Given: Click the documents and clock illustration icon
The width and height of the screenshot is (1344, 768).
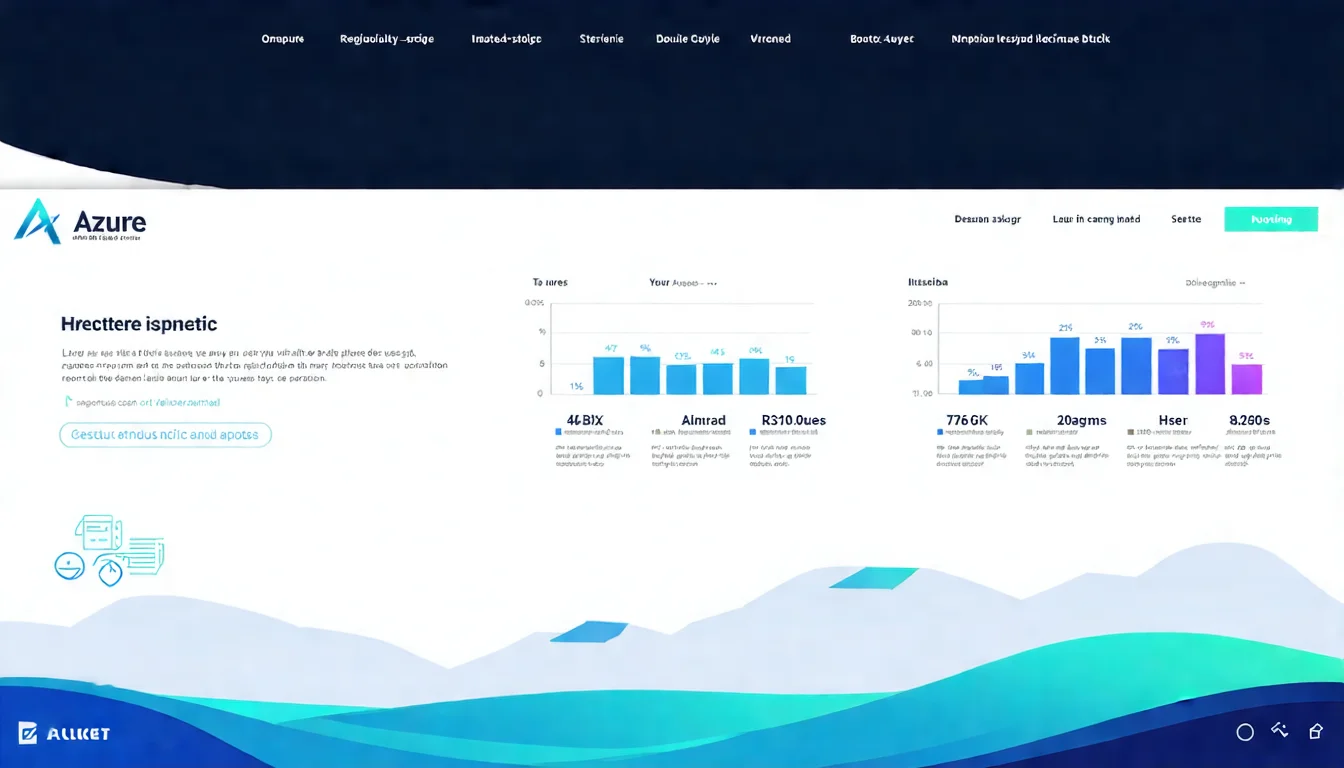Looking at the screenshot, I should coord(108,550).
